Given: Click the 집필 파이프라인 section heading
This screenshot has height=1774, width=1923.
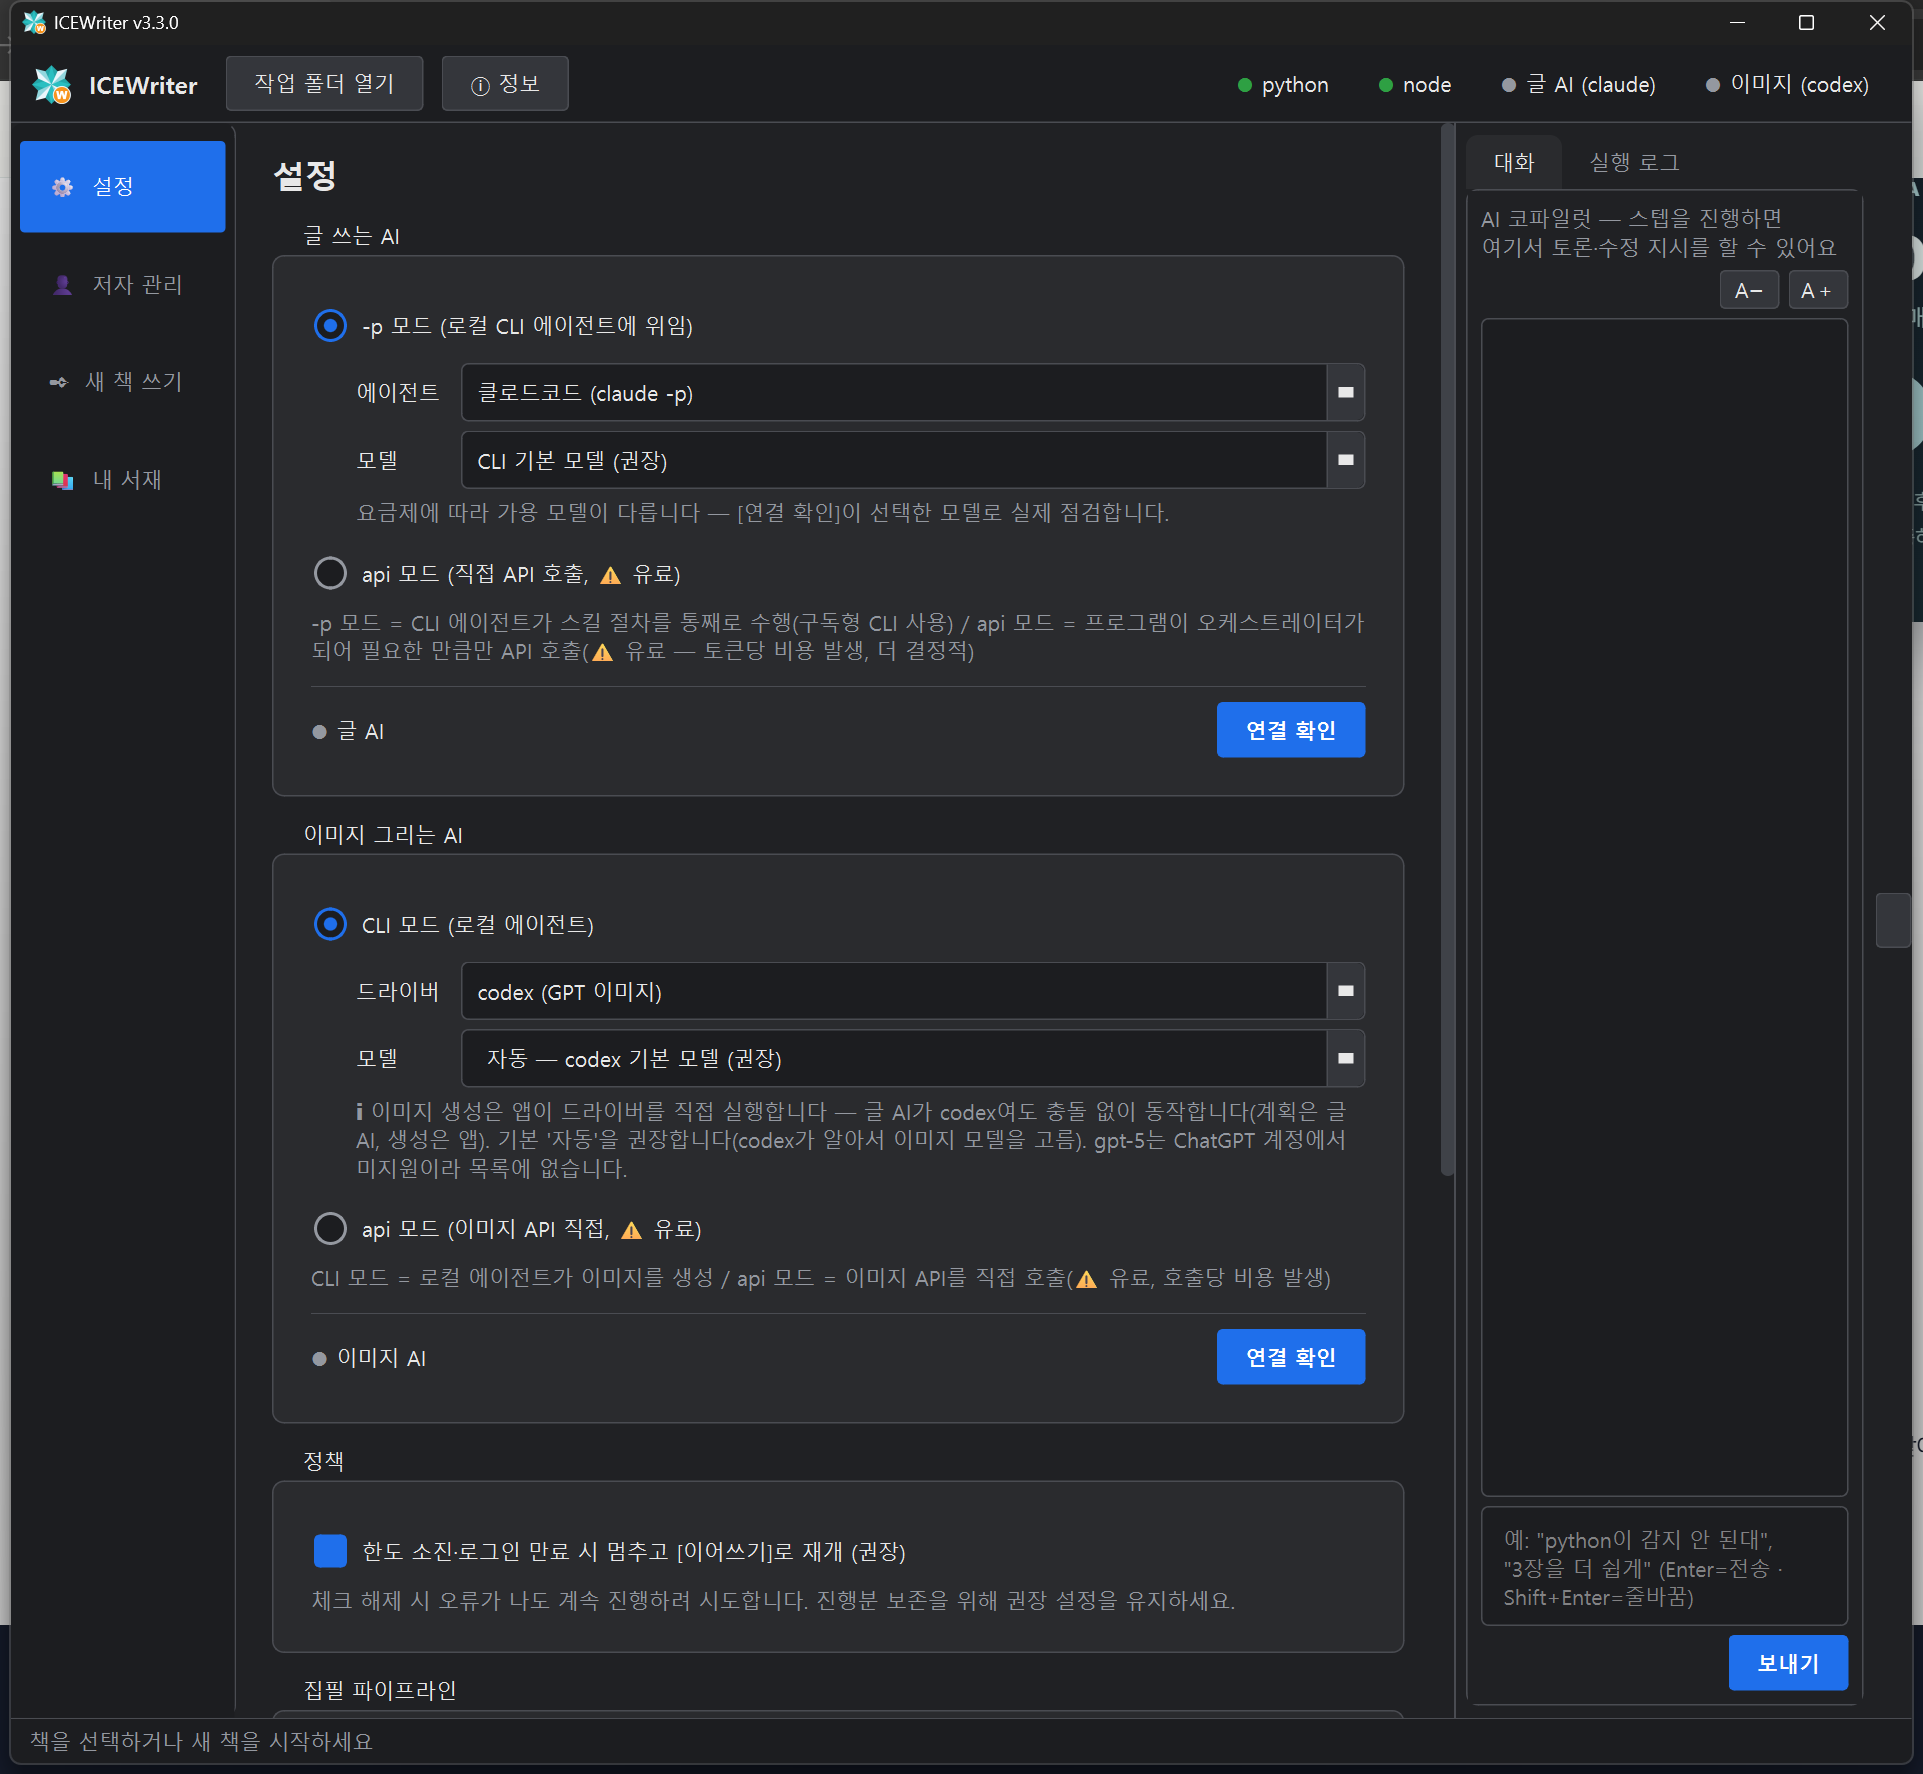Looking at the screenshot, I should click(x=380, y=1690).
